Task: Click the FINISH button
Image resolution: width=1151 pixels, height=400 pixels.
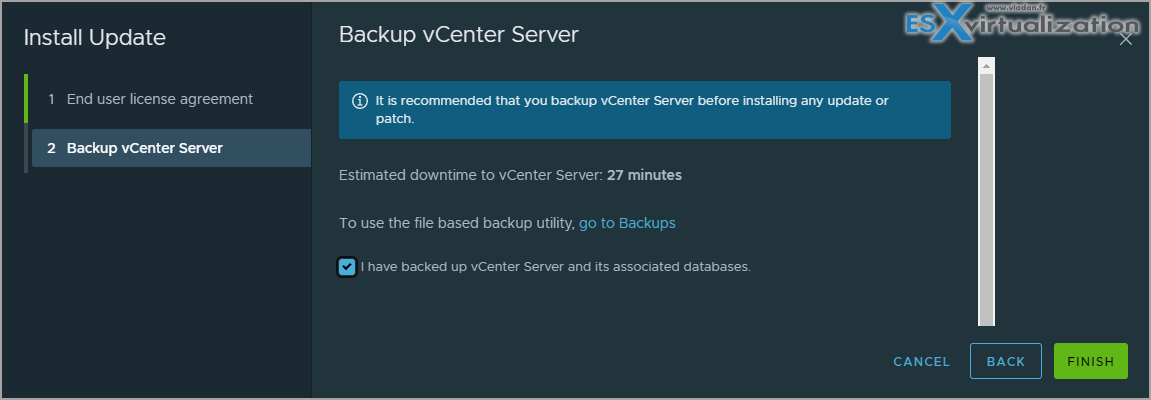Action: pos(1091,361)
